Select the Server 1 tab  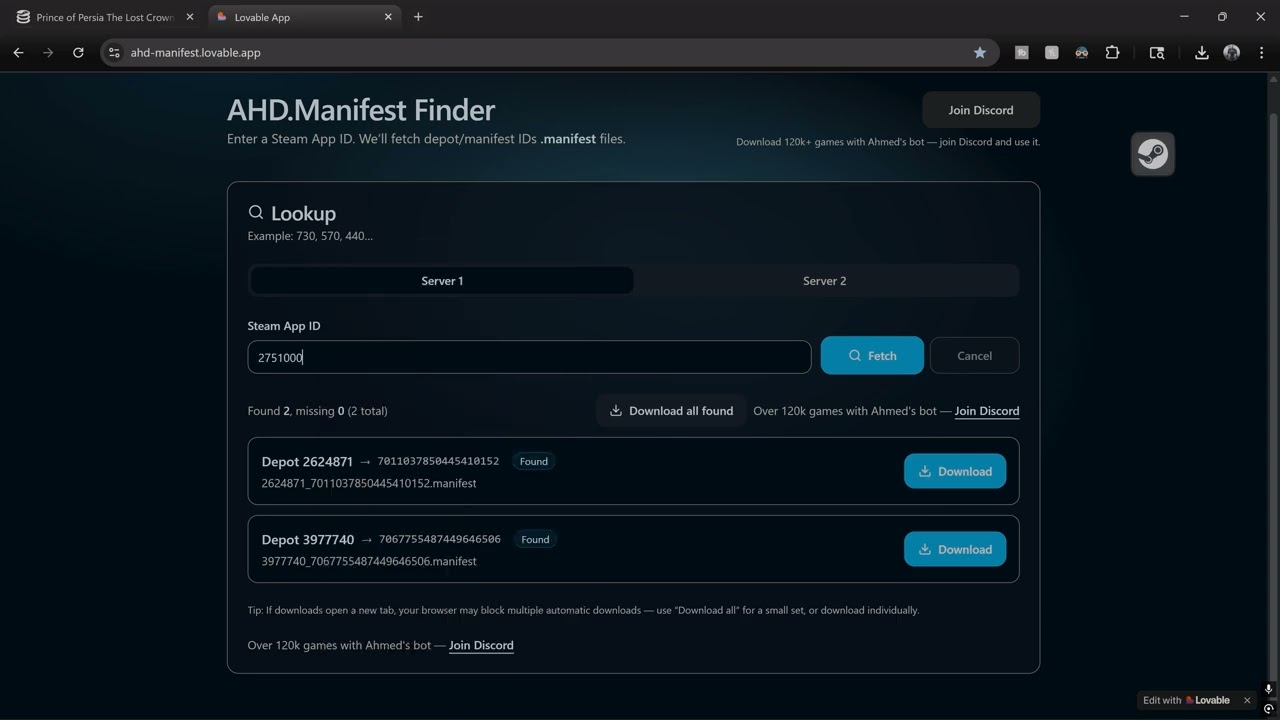click(442, 281)
